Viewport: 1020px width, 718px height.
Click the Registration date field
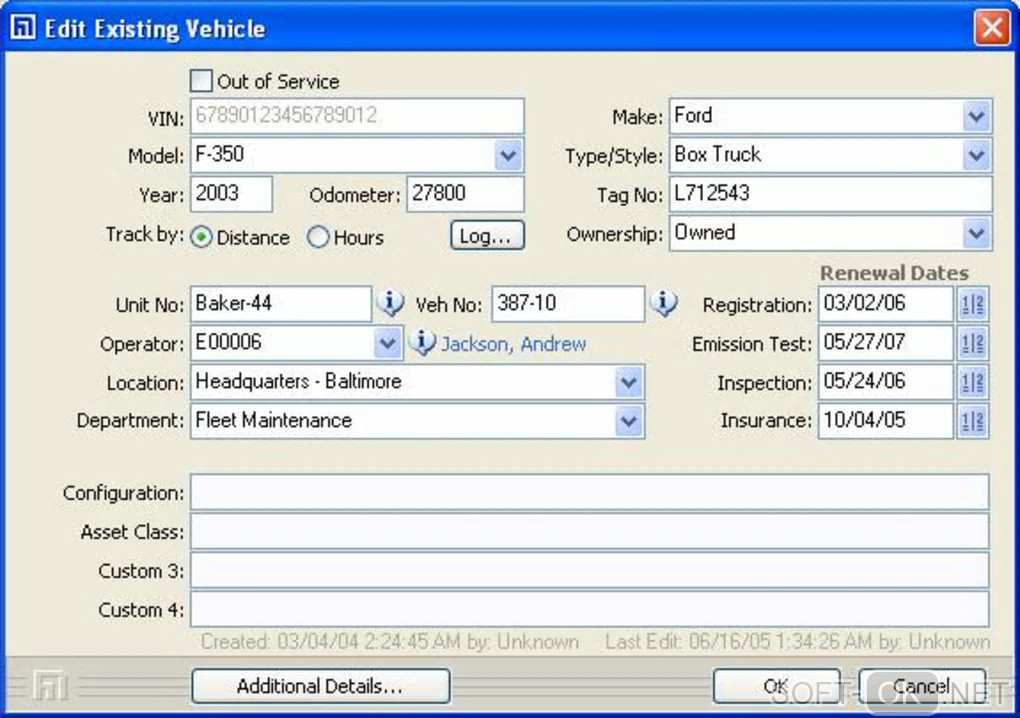[x=886, y=304]
